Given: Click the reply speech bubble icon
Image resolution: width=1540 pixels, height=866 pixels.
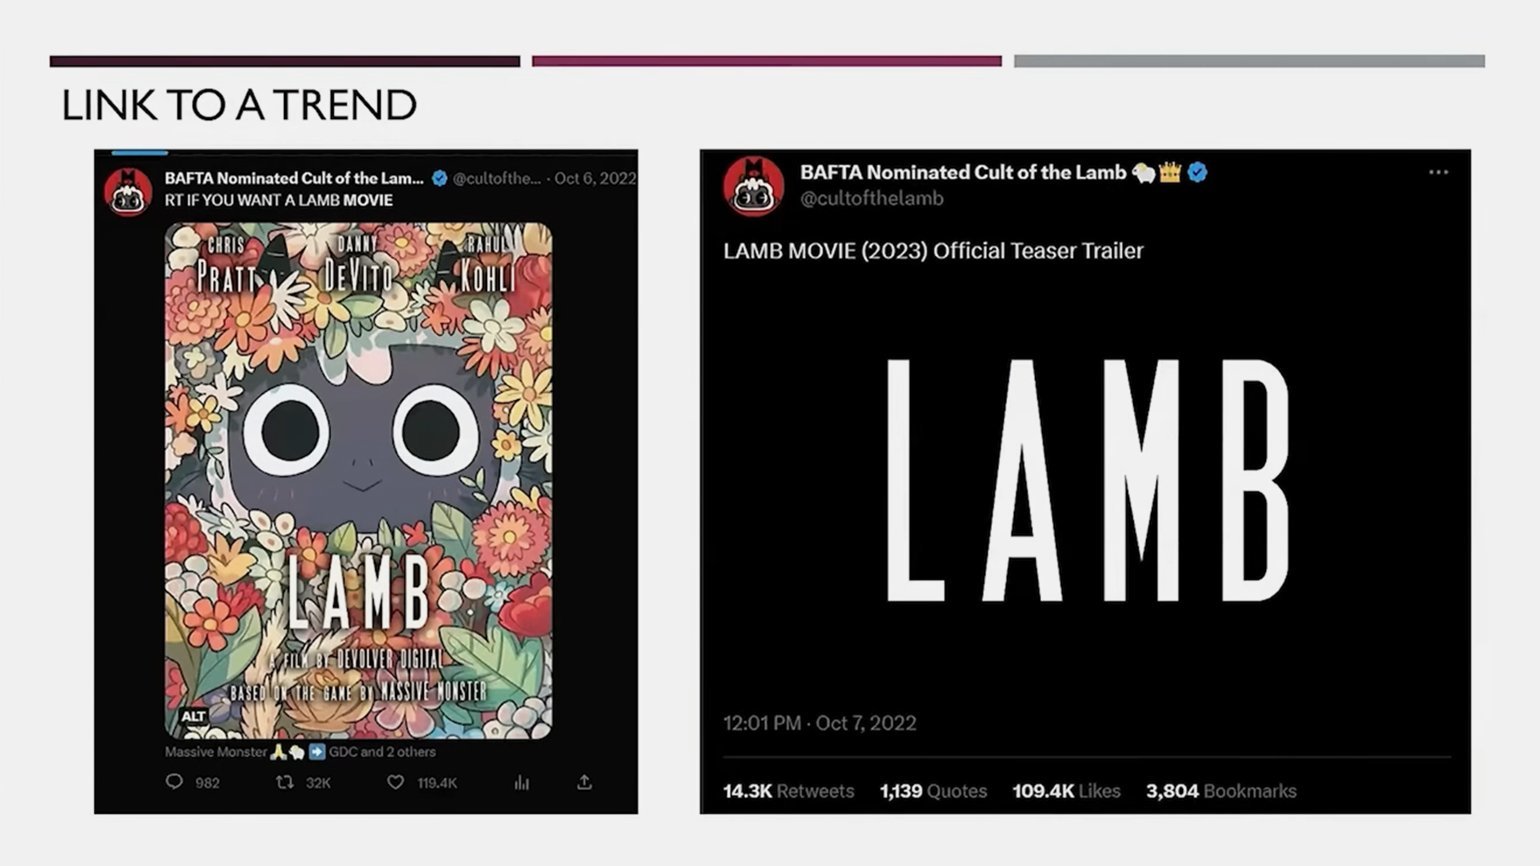Looking at the screenshot, I should [x=174, y=782].
